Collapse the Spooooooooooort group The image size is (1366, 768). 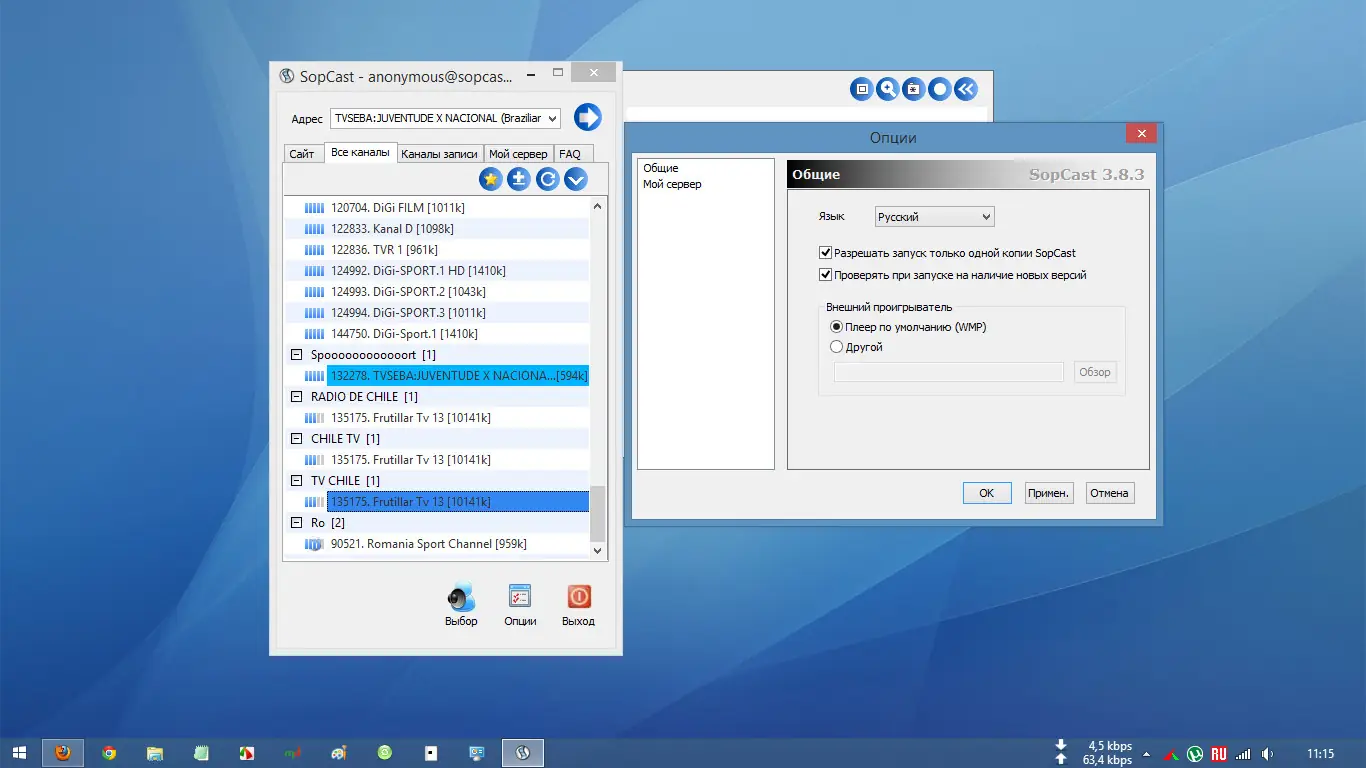pos(297,355)
